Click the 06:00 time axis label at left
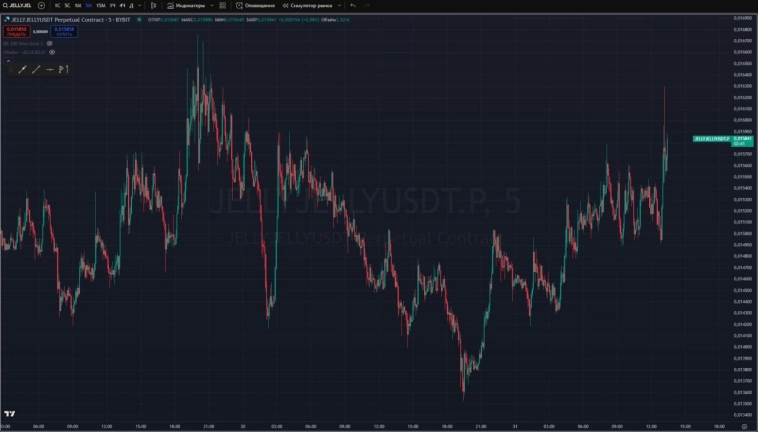The height and width of the screenshot is (432, 758). click(x=38, y=427)
